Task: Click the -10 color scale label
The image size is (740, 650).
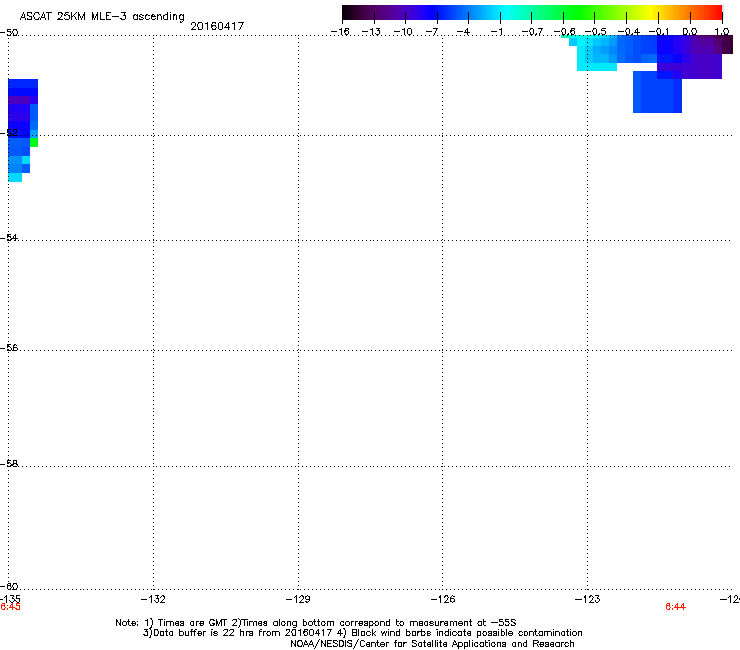Action: (404, 32)
